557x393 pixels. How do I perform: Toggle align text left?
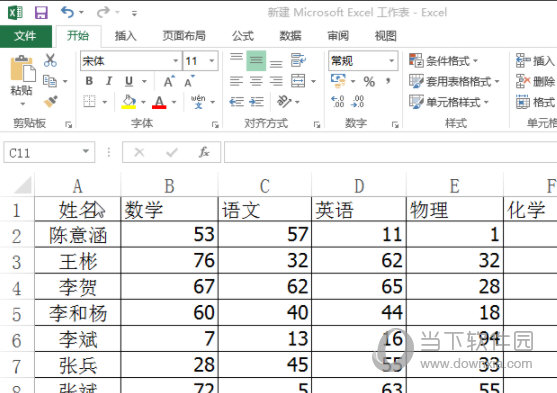236,81
